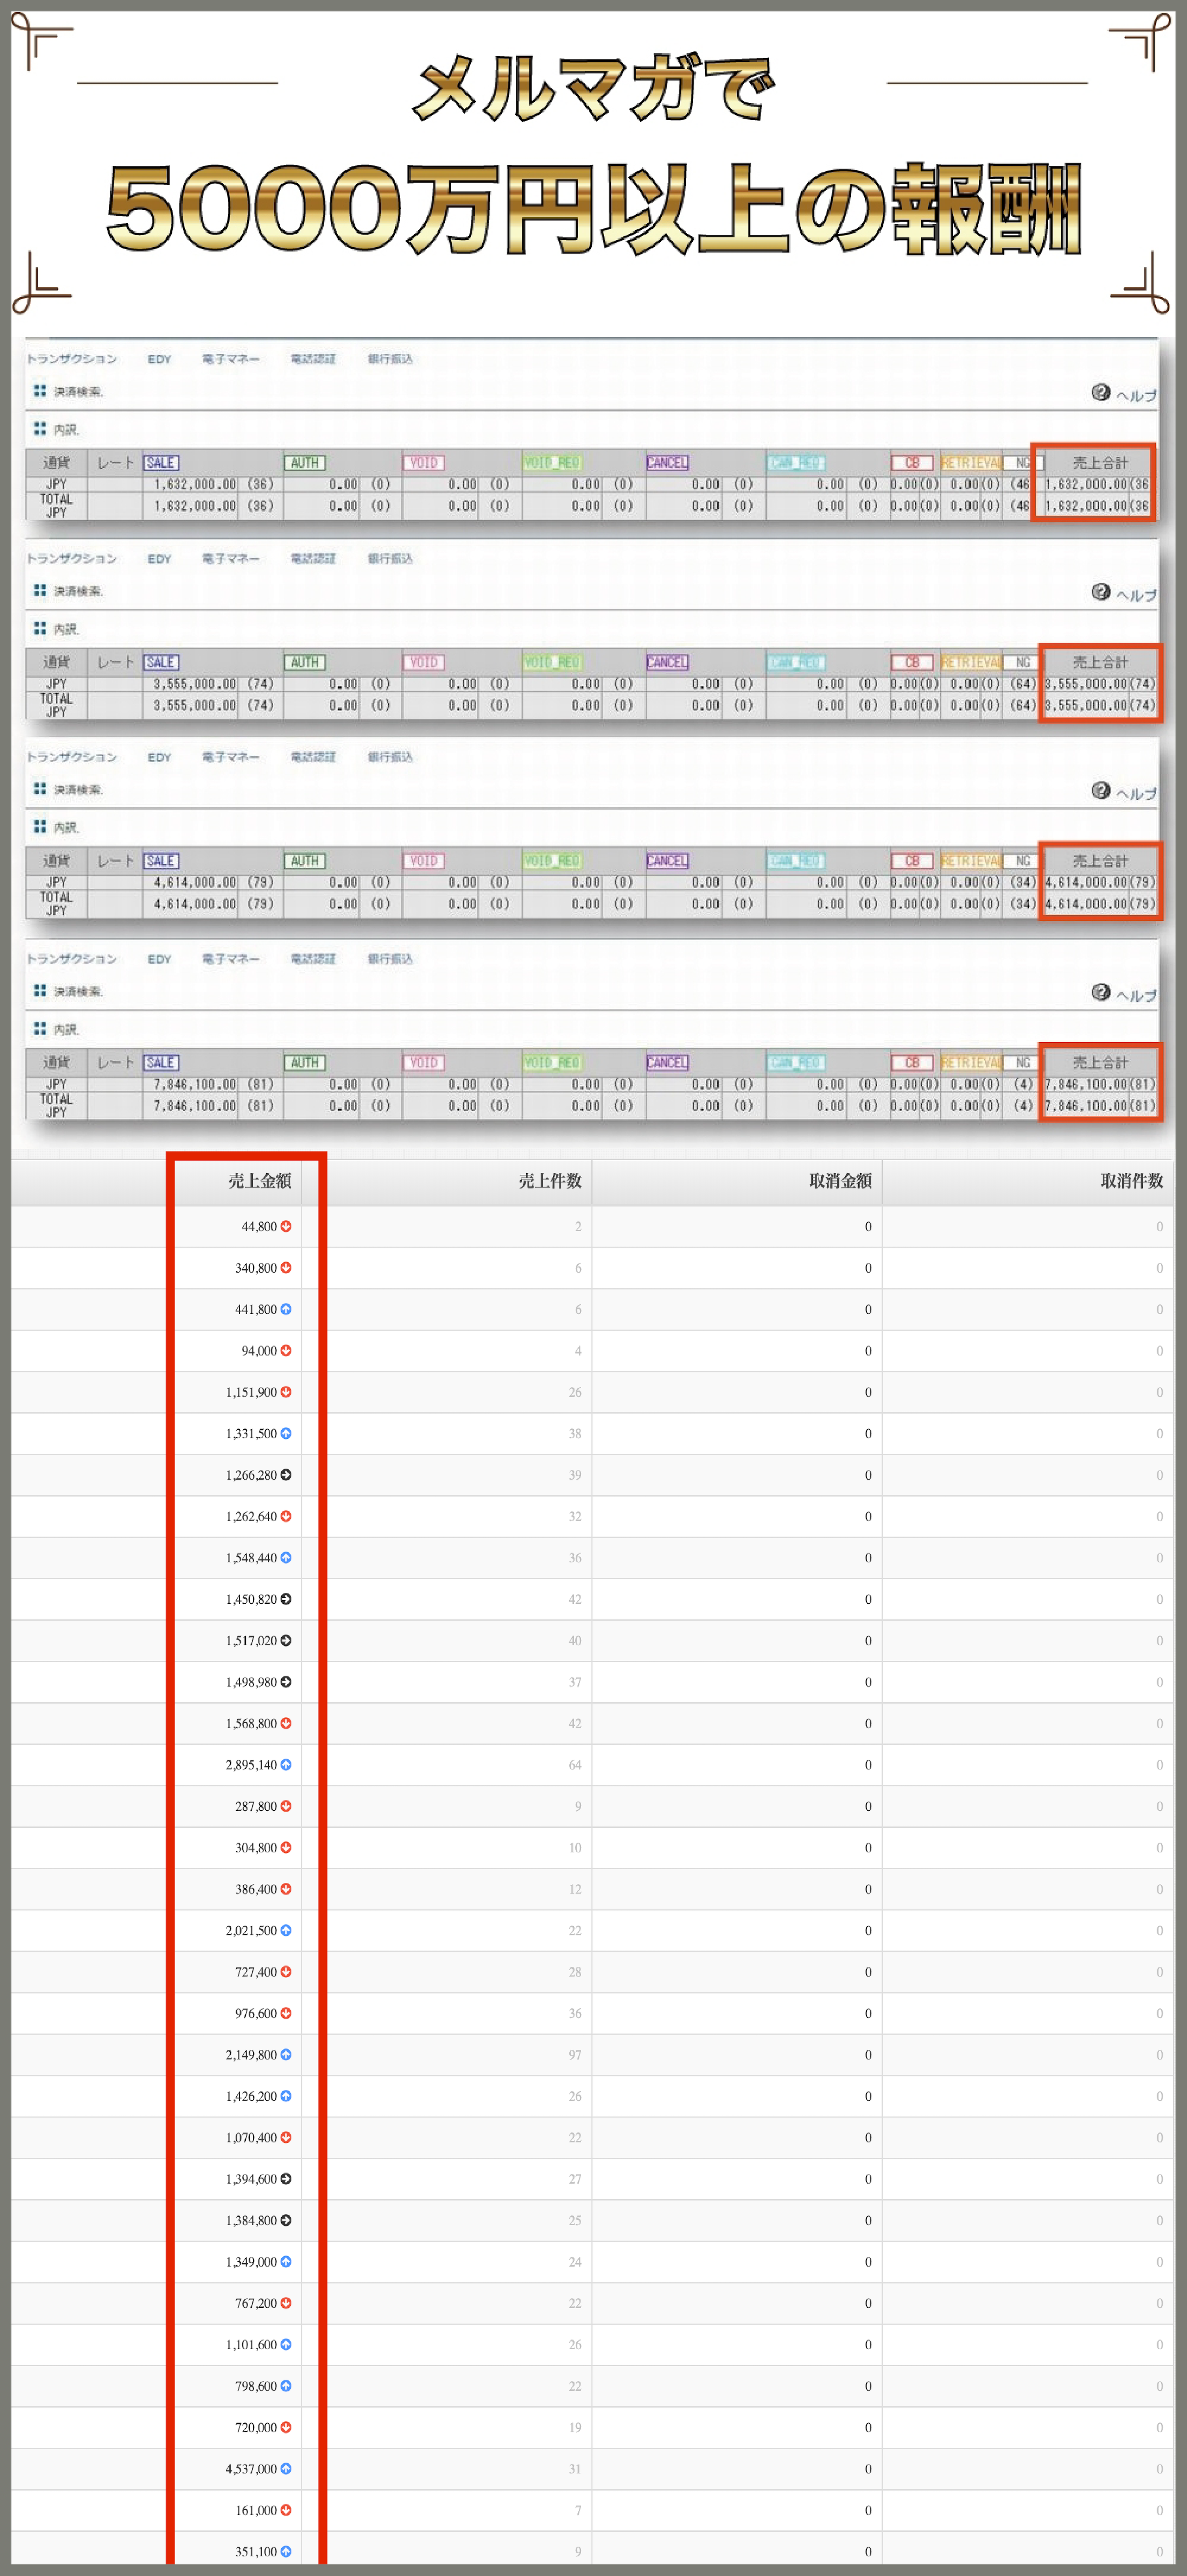Click the 売上金額 column header
Screen dimensions: 1187x2576
coord(260,1181)
